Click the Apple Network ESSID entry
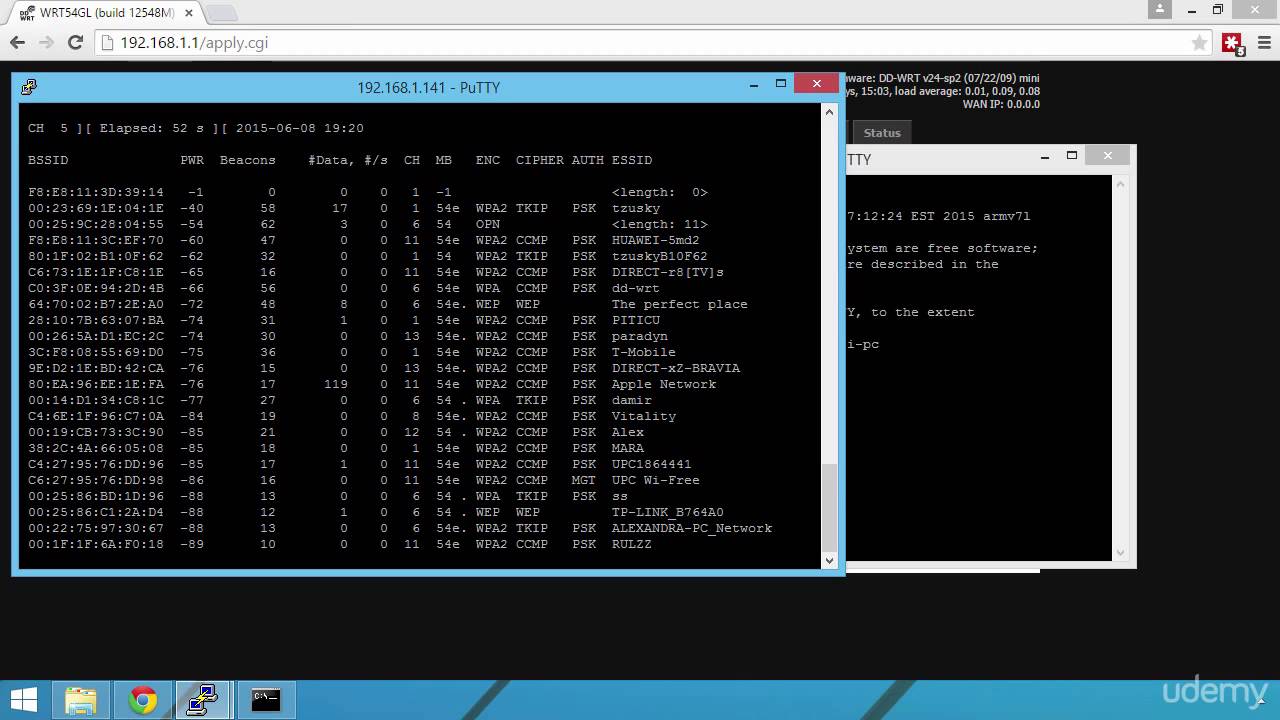 [x=664, y=384]
